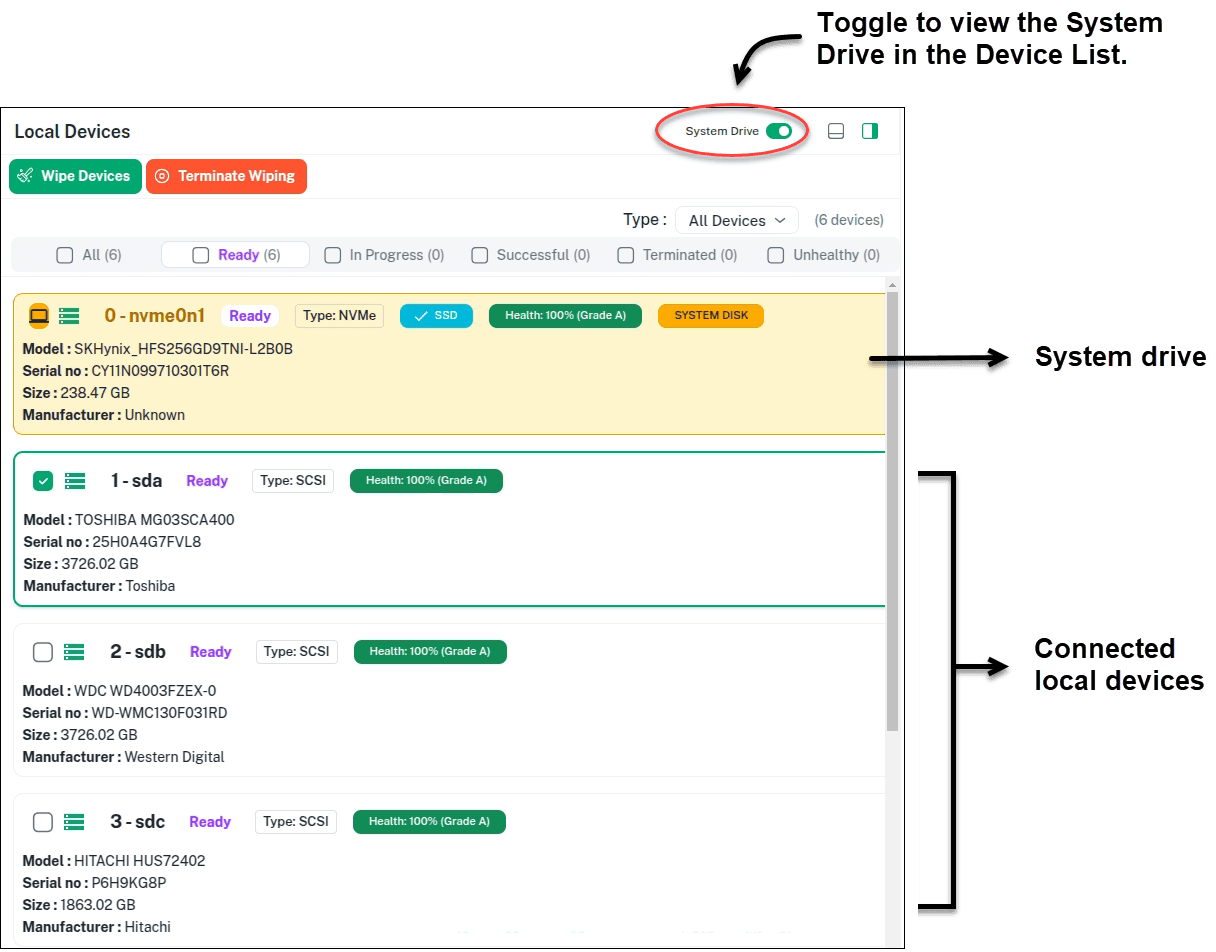Check the 3 - sdc device checkbox
Viewport: 1216px width, 952px height.
coord(43,822)
